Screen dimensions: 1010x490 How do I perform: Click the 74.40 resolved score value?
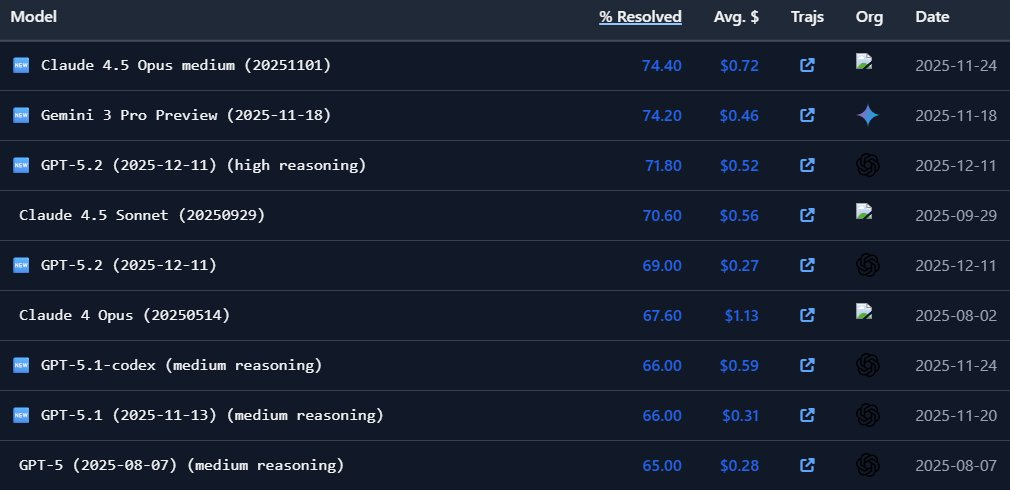(661, 66)
